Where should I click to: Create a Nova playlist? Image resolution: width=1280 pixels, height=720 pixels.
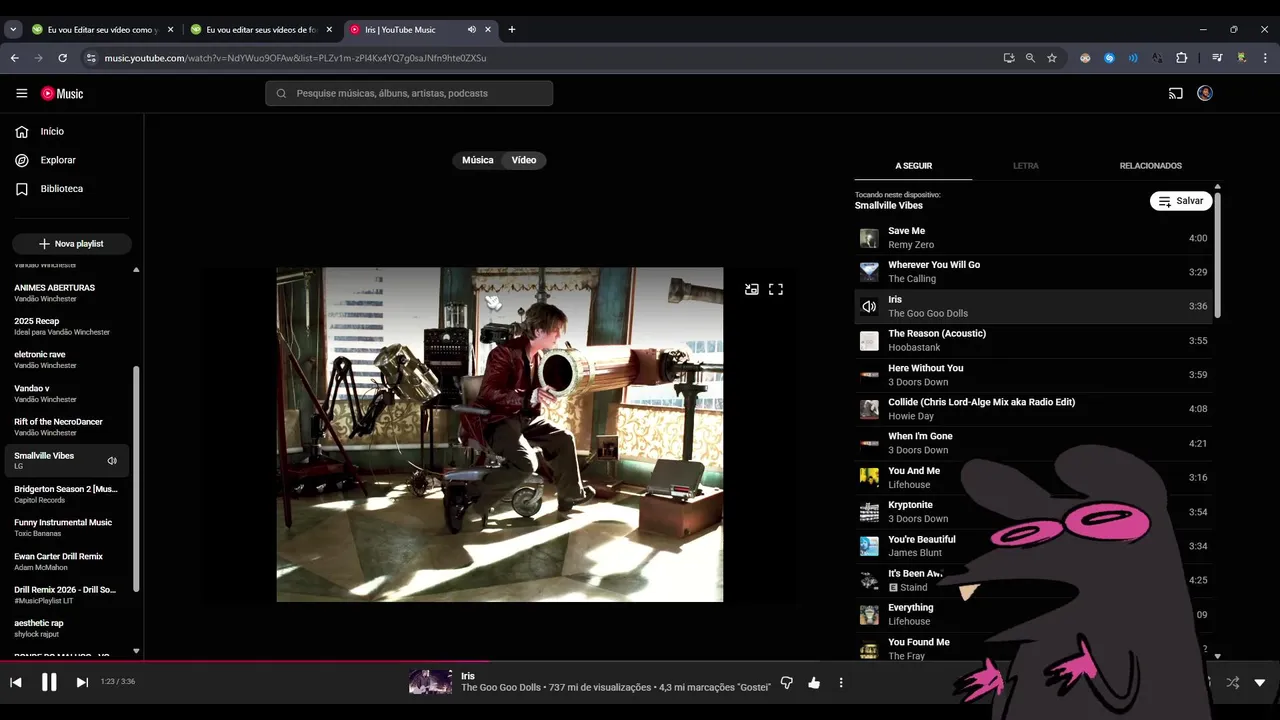tap(71, 244)
